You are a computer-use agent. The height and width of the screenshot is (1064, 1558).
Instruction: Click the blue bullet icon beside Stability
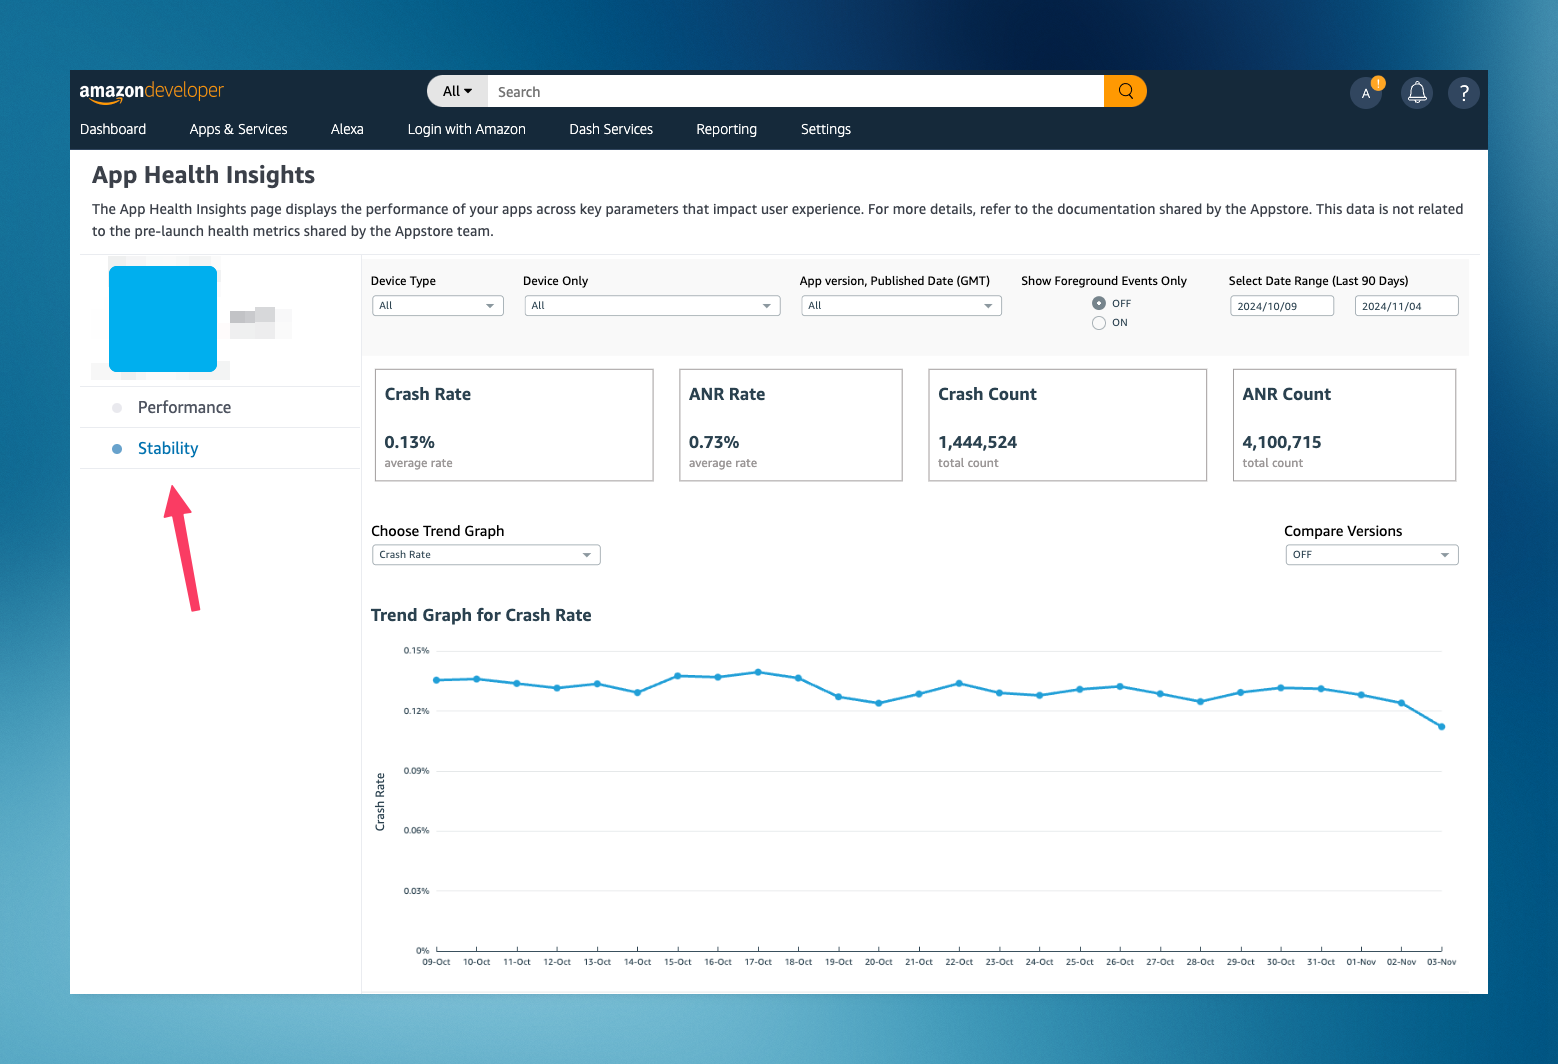pyautogui.click(x=116, y=448)
